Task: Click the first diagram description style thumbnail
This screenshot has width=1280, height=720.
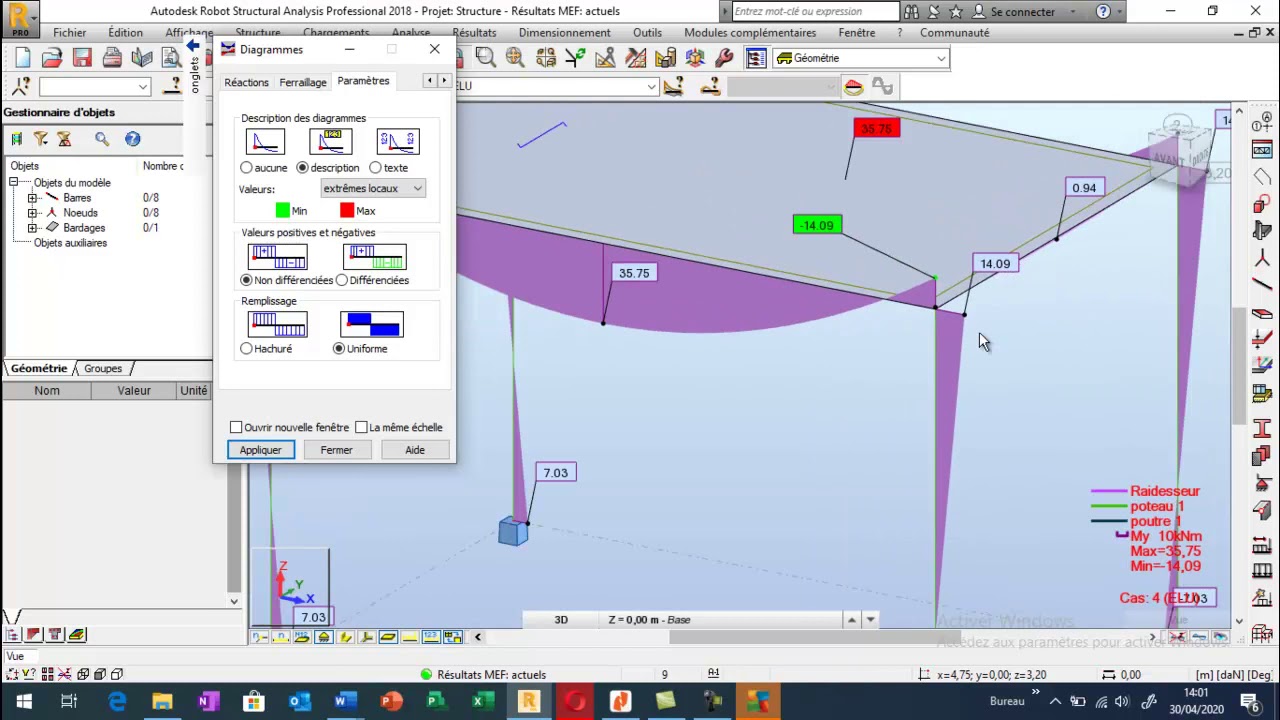Action: point(265,142)
